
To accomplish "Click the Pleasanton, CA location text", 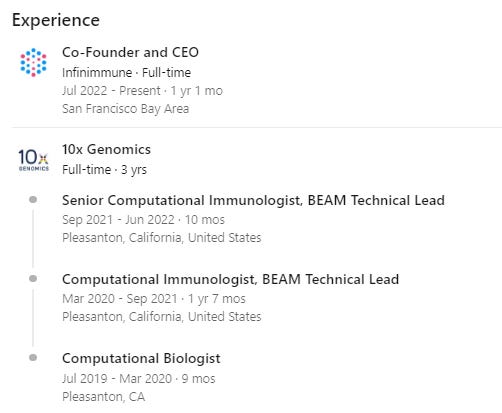I will (103, 397).
